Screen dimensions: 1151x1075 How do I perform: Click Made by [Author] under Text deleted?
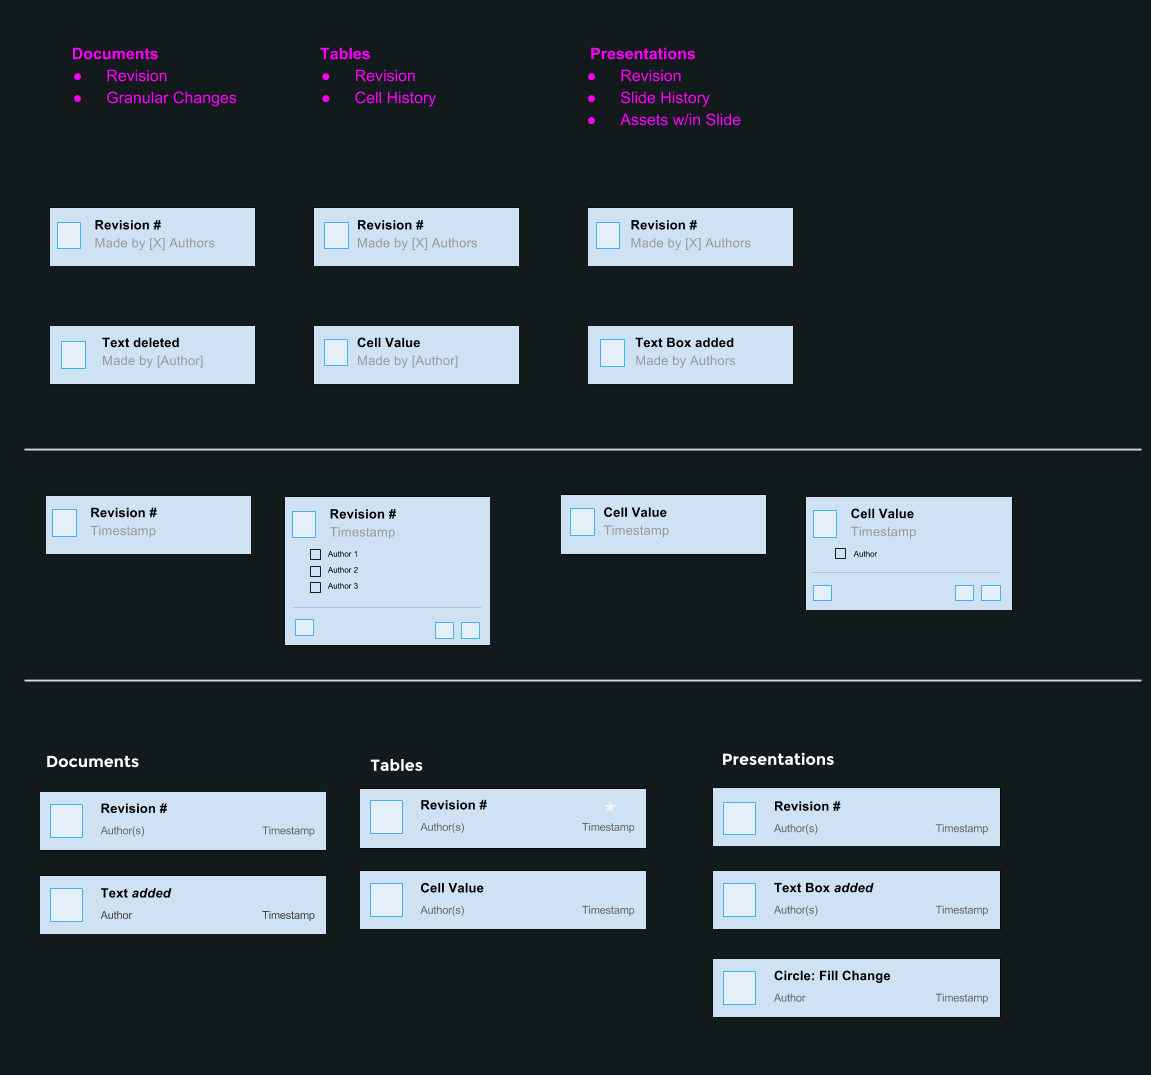153,361
